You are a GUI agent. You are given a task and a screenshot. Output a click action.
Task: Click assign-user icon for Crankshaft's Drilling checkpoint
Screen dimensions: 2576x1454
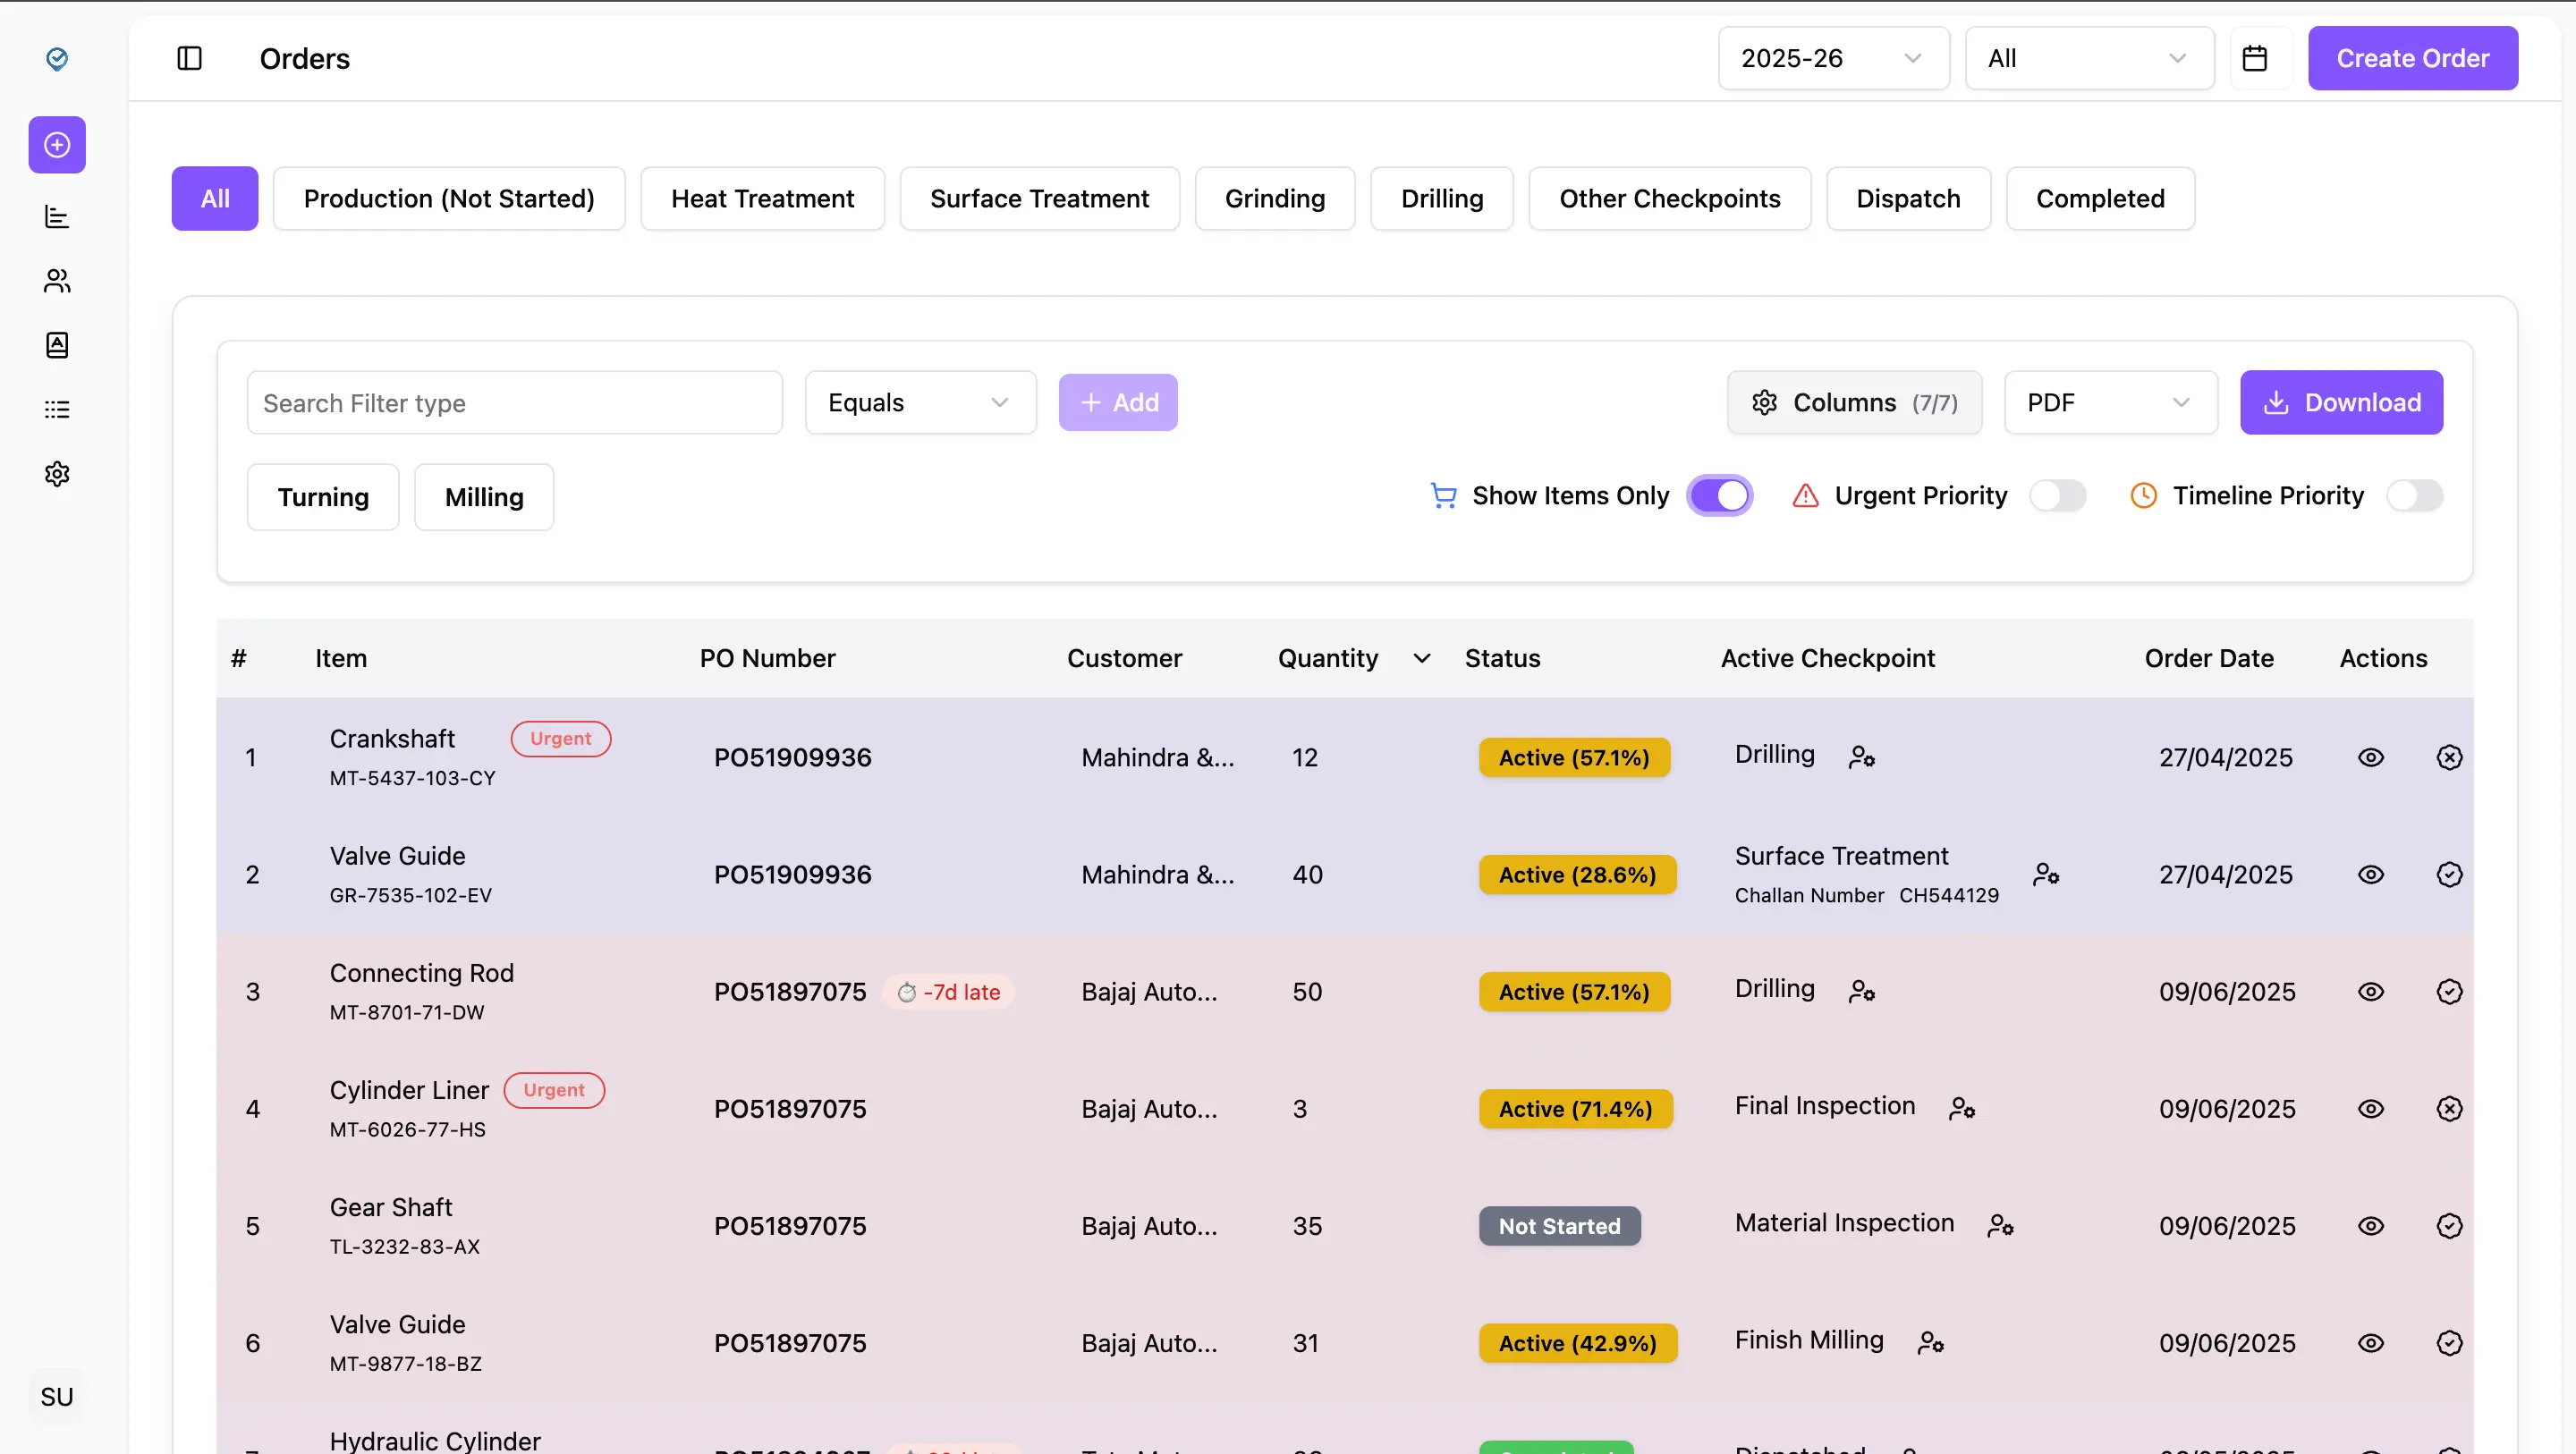point(1861,757)
